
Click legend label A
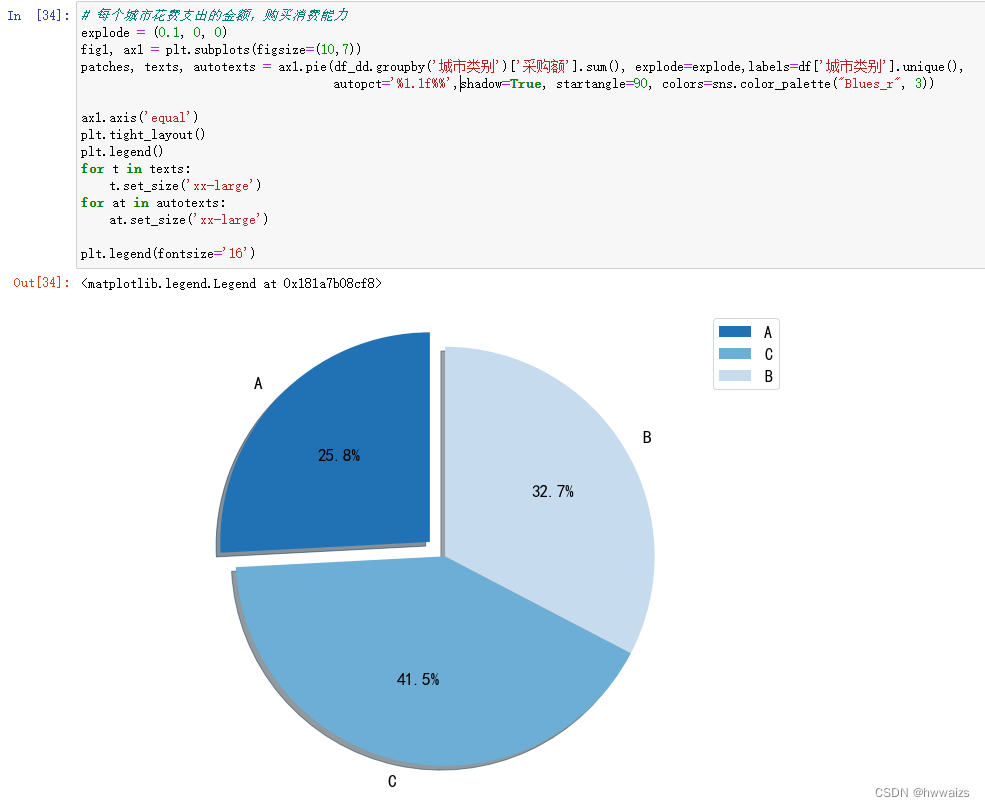coord(768,332)
